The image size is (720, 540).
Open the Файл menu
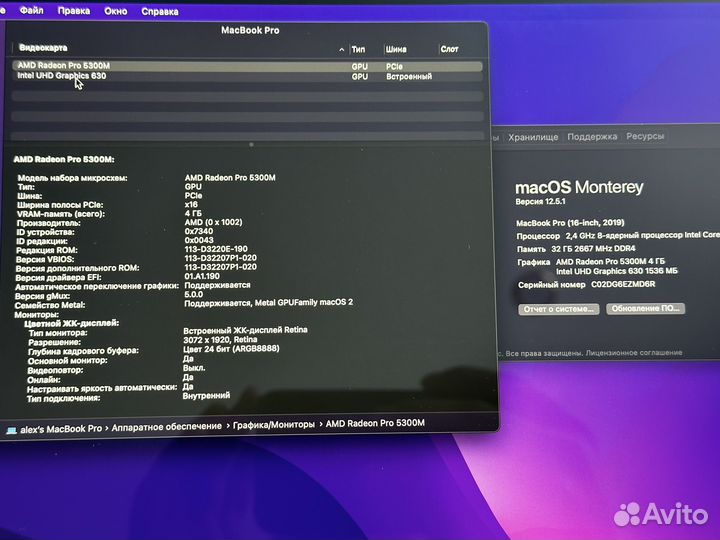[x=31, y=10]
